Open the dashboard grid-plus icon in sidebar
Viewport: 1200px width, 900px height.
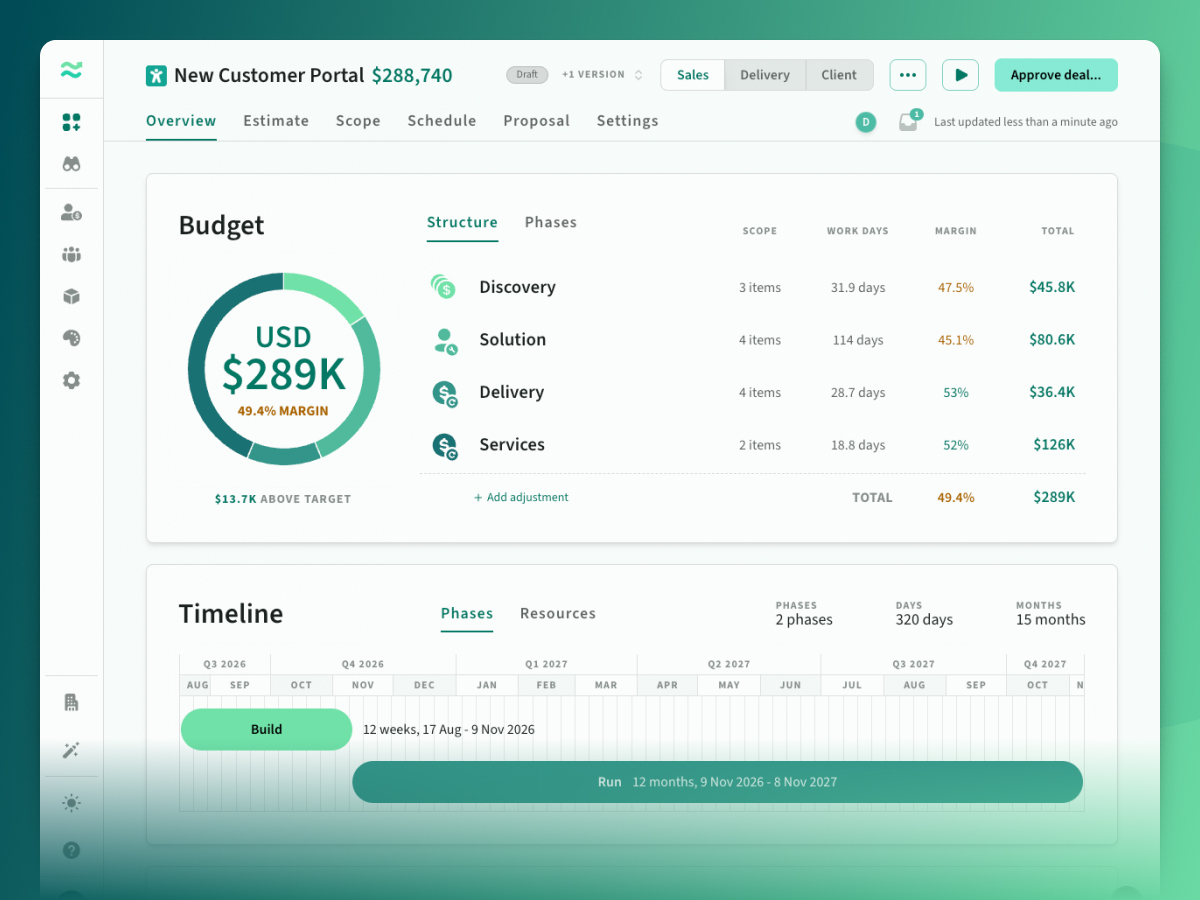pyautogui.click(x=71, y=122)
